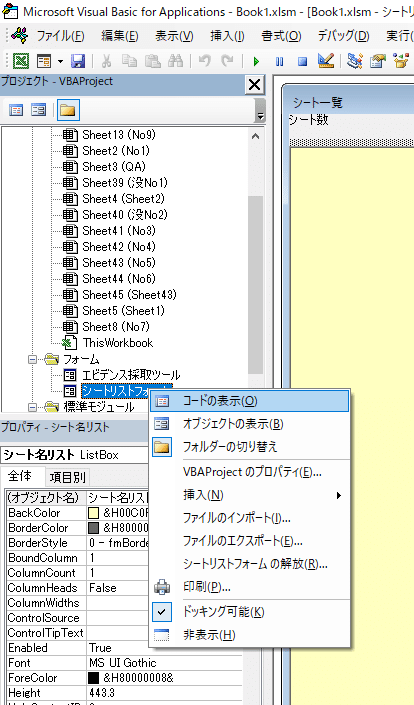Click the Undo arrow icon
This screenshot has width=414, height=705.
click(205, 61)
